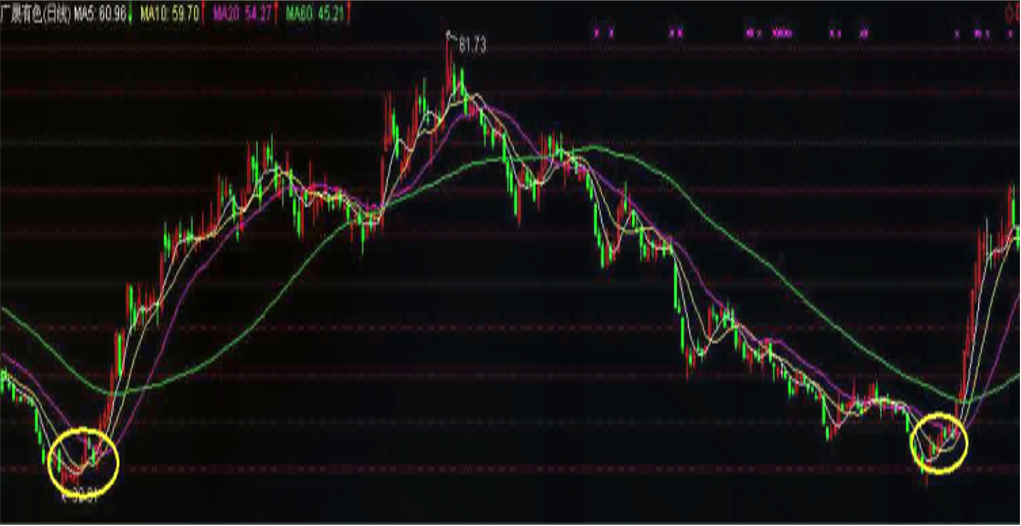Click the small arrow pointing at 81.73 high
Image resolution: width=1021 pixels, height=526 pixels.
click(451, 35)
